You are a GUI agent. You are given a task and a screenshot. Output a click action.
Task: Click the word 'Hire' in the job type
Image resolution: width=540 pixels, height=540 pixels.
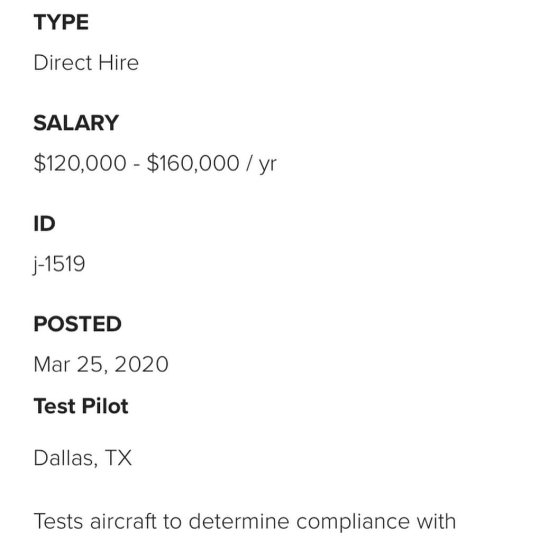tap(118, 63)
